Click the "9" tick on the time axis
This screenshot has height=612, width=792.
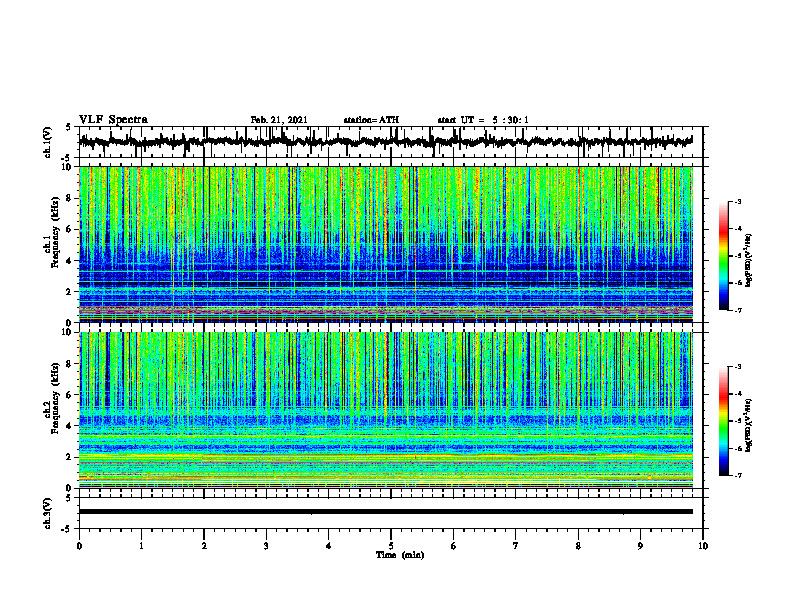click(x=640, y=546)
